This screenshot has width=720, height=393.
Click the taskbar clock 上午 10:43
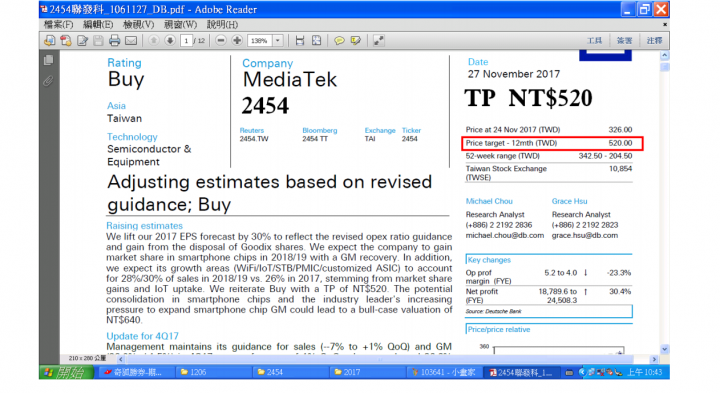click(x=645, y=372)
